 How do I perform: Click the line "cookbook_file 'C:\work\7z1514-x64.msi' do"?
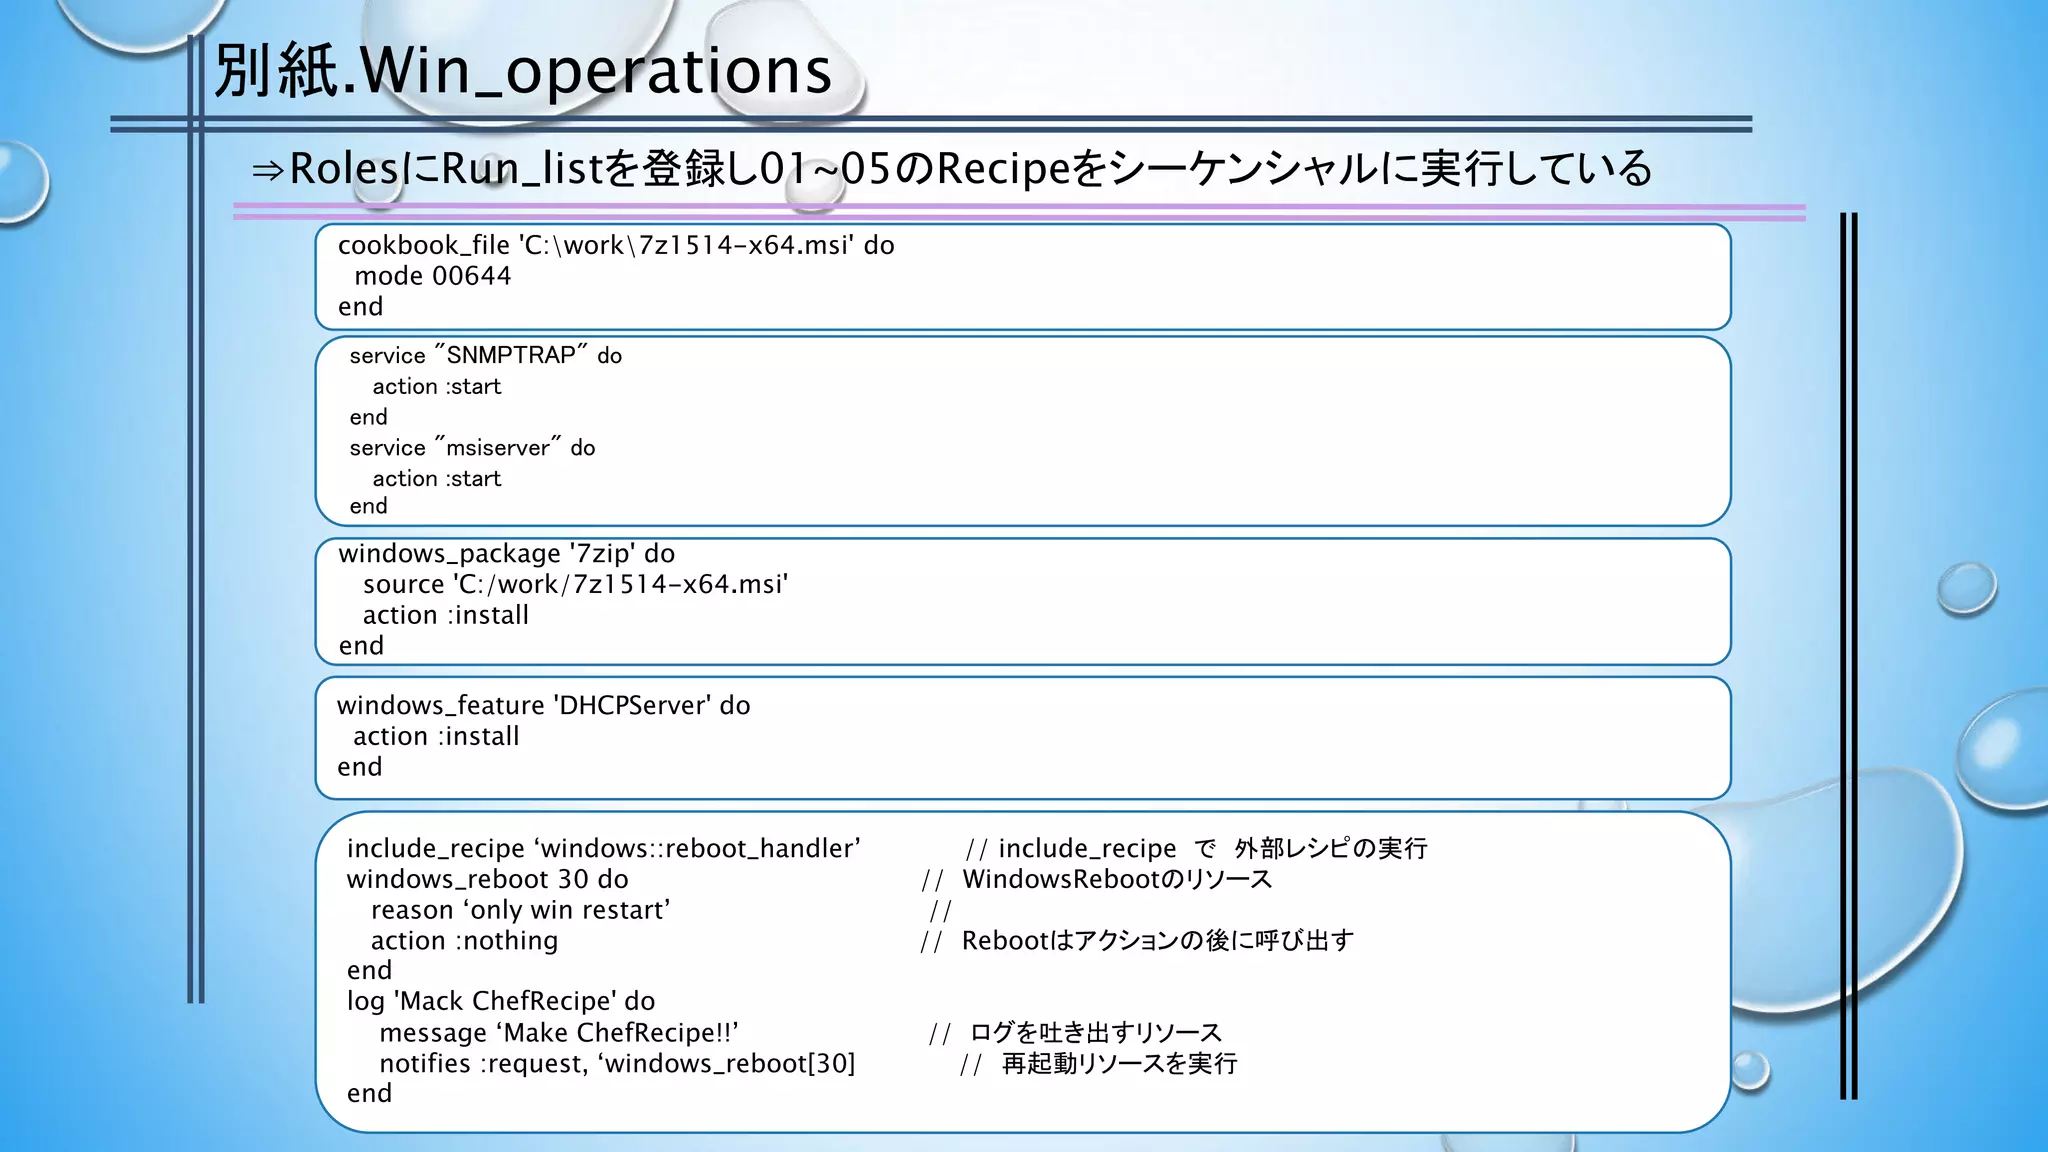616,245
